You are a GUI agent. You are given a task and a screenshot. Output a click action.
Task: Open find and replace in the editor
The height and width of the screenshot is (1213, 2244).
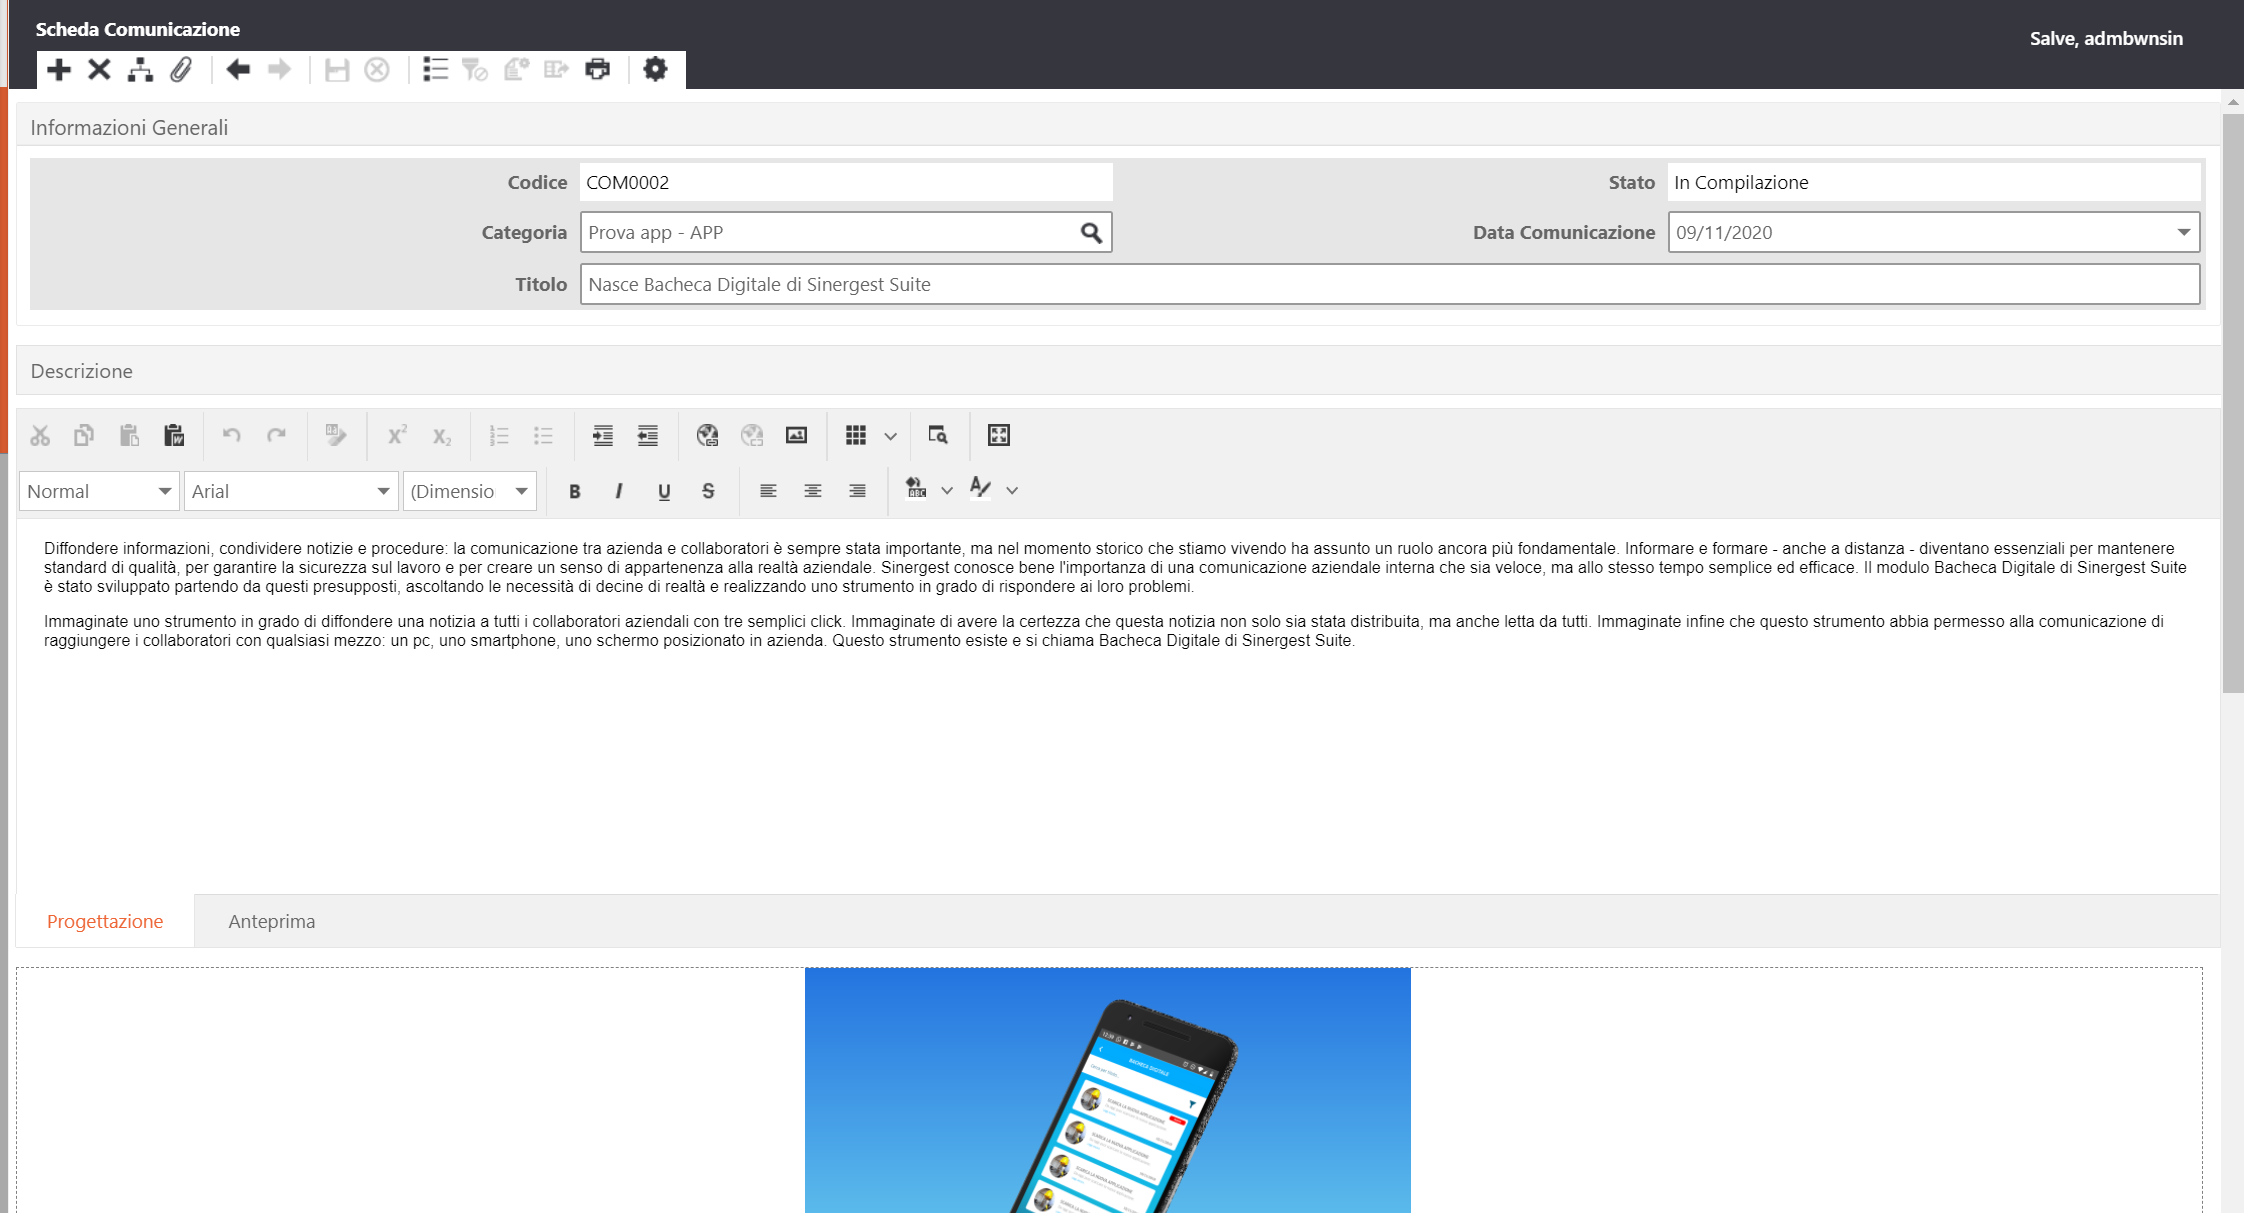click(937, 435)
